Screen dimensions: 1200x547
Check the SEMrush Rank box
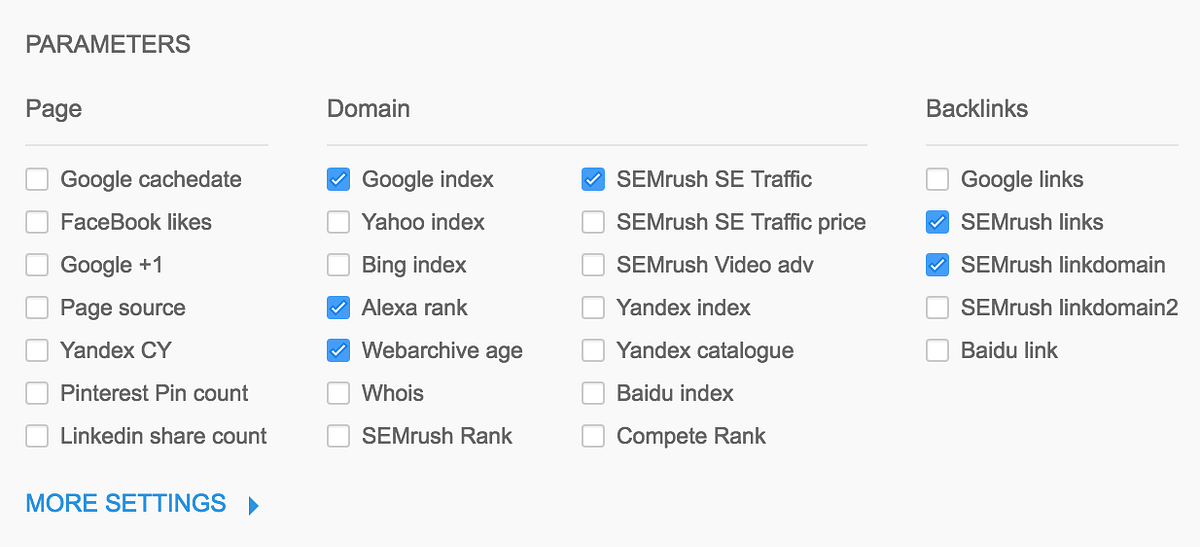tap(338, 436)
